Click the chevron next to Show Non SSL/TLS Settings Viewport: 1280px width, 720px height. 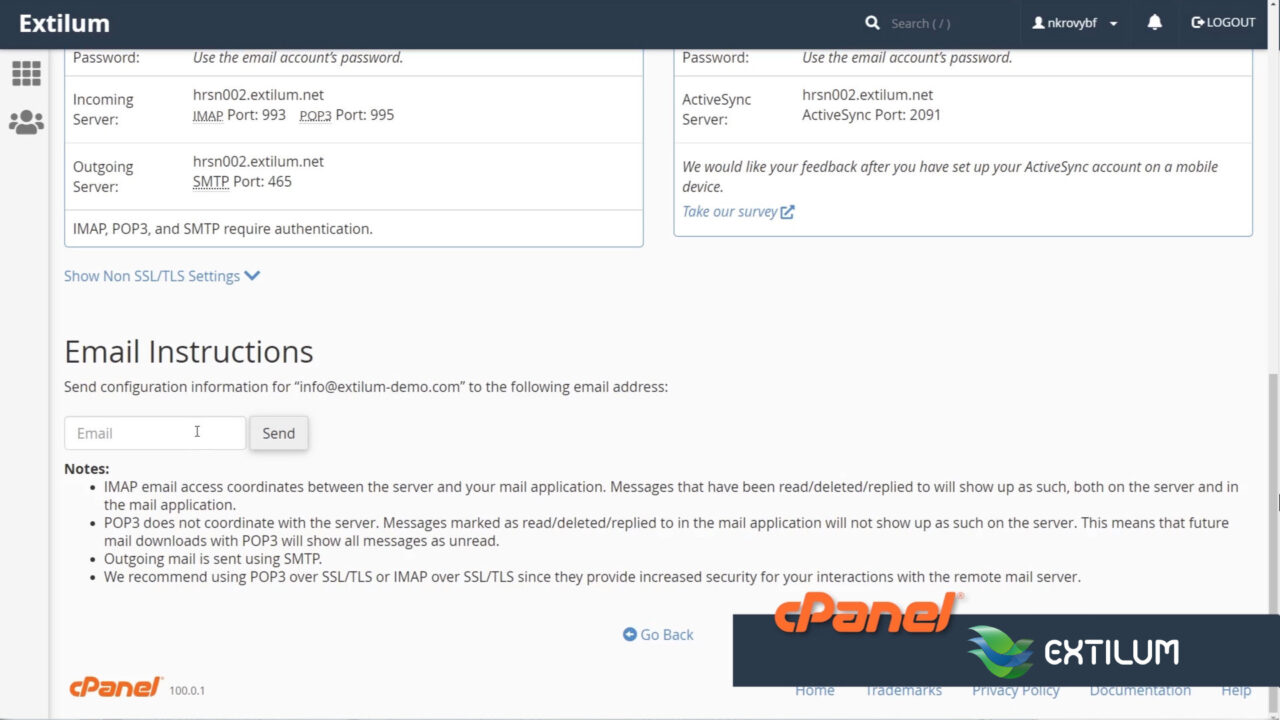click(251, 276)
